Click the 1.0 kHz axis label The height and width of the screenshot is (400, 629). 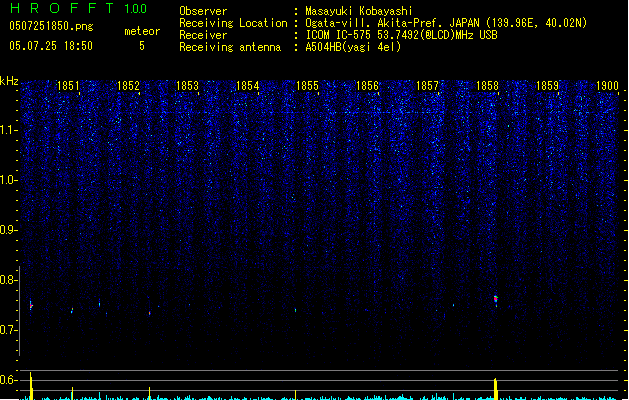coord(9,180)
